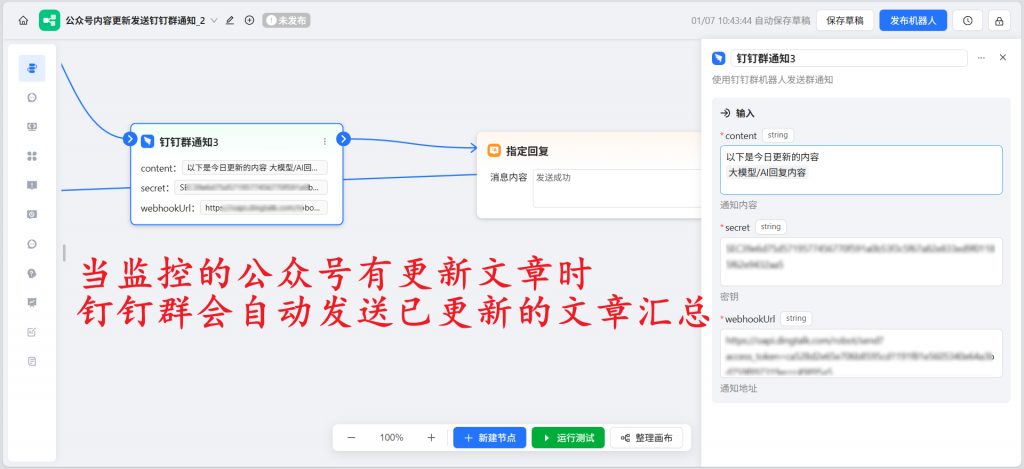Image resolution: width=1024 pixels, height=469 pixels.
Task: Click 整理画布 button
Action: (x=647, y=438)
